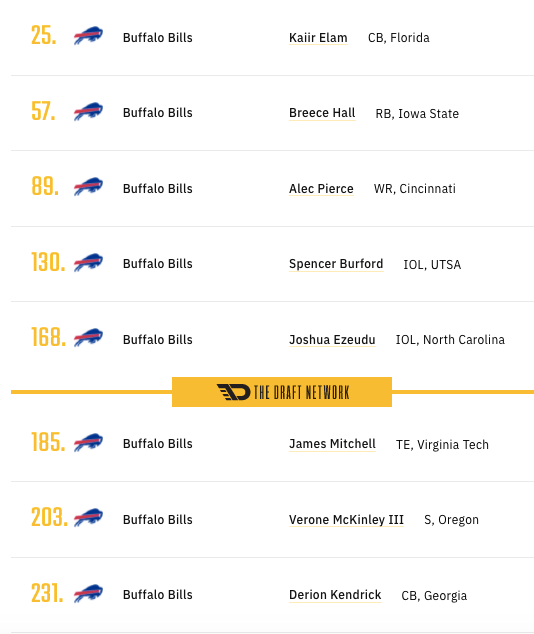534x634 pixels.
Task: Click the pick number 25
Action: pyautogui.click(x=44, y=36)
